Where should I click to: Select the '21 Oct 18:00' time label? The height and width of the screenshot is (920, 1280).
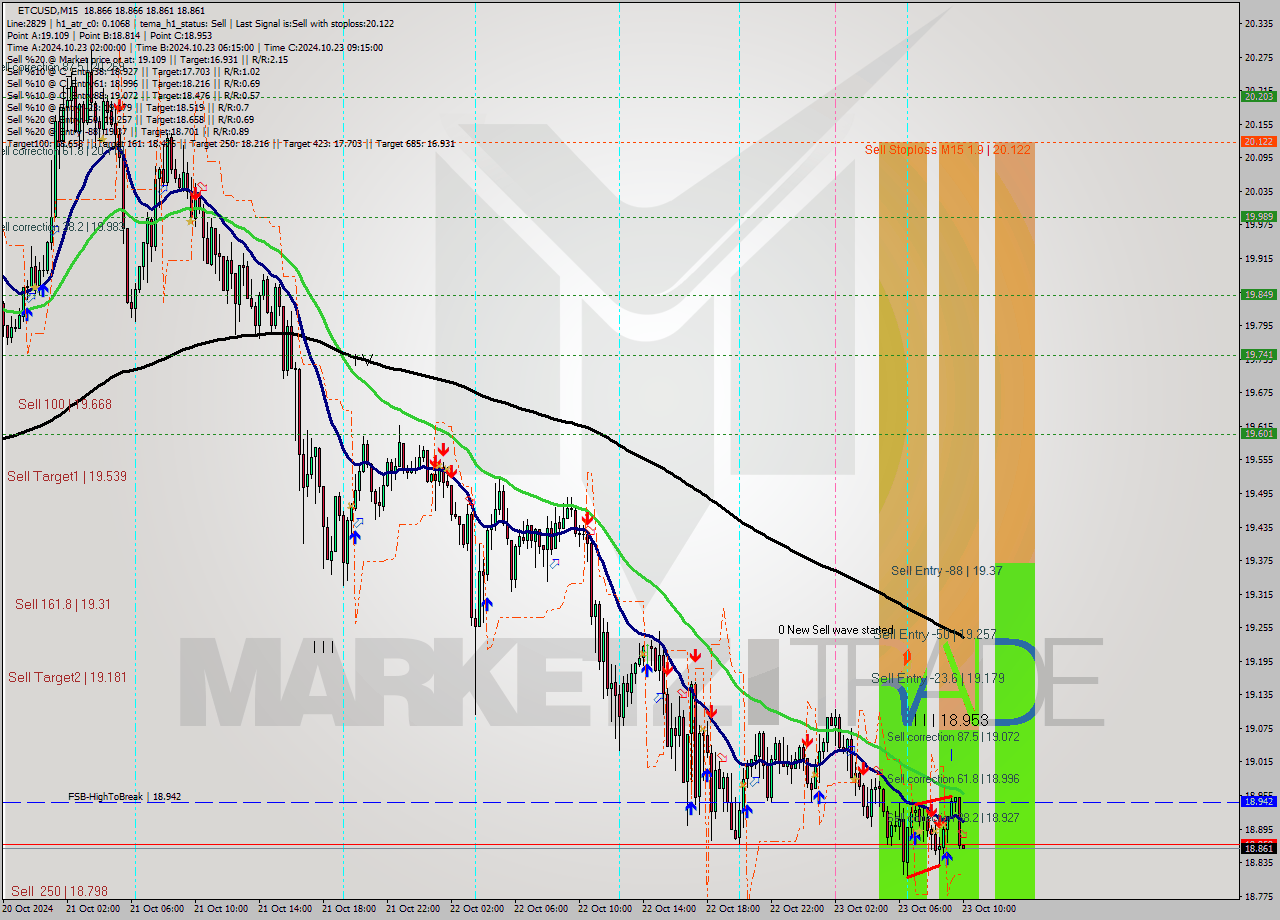[x=348, y=909]
